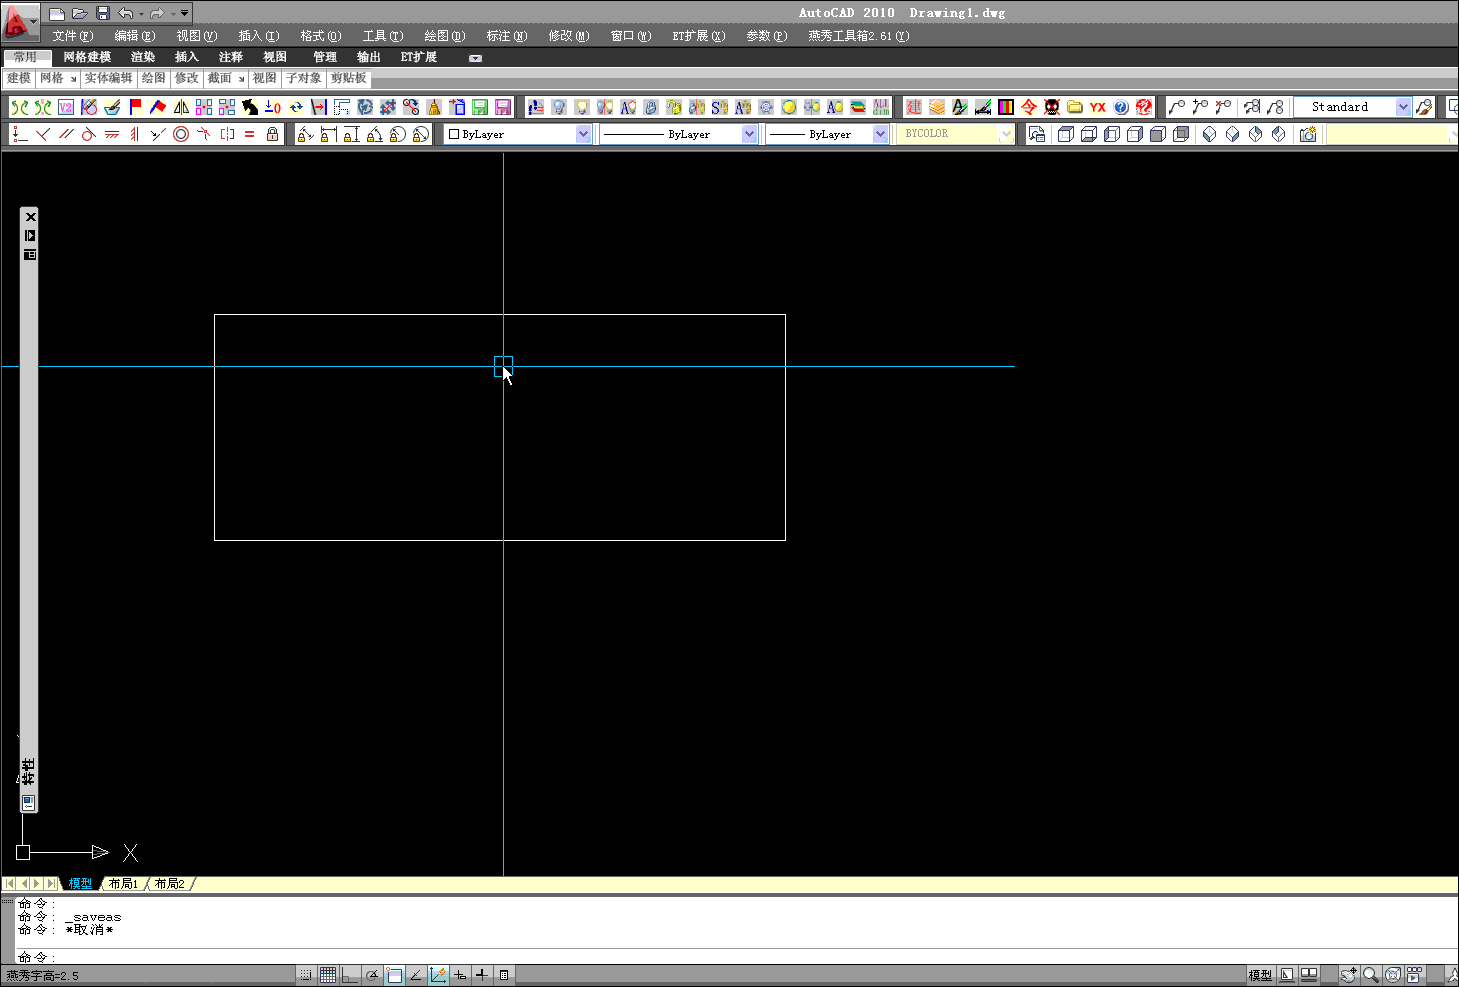Viewport: 1459px width, 987px height.
Task: Click the command line input area
Action: (x=736, y=957)
